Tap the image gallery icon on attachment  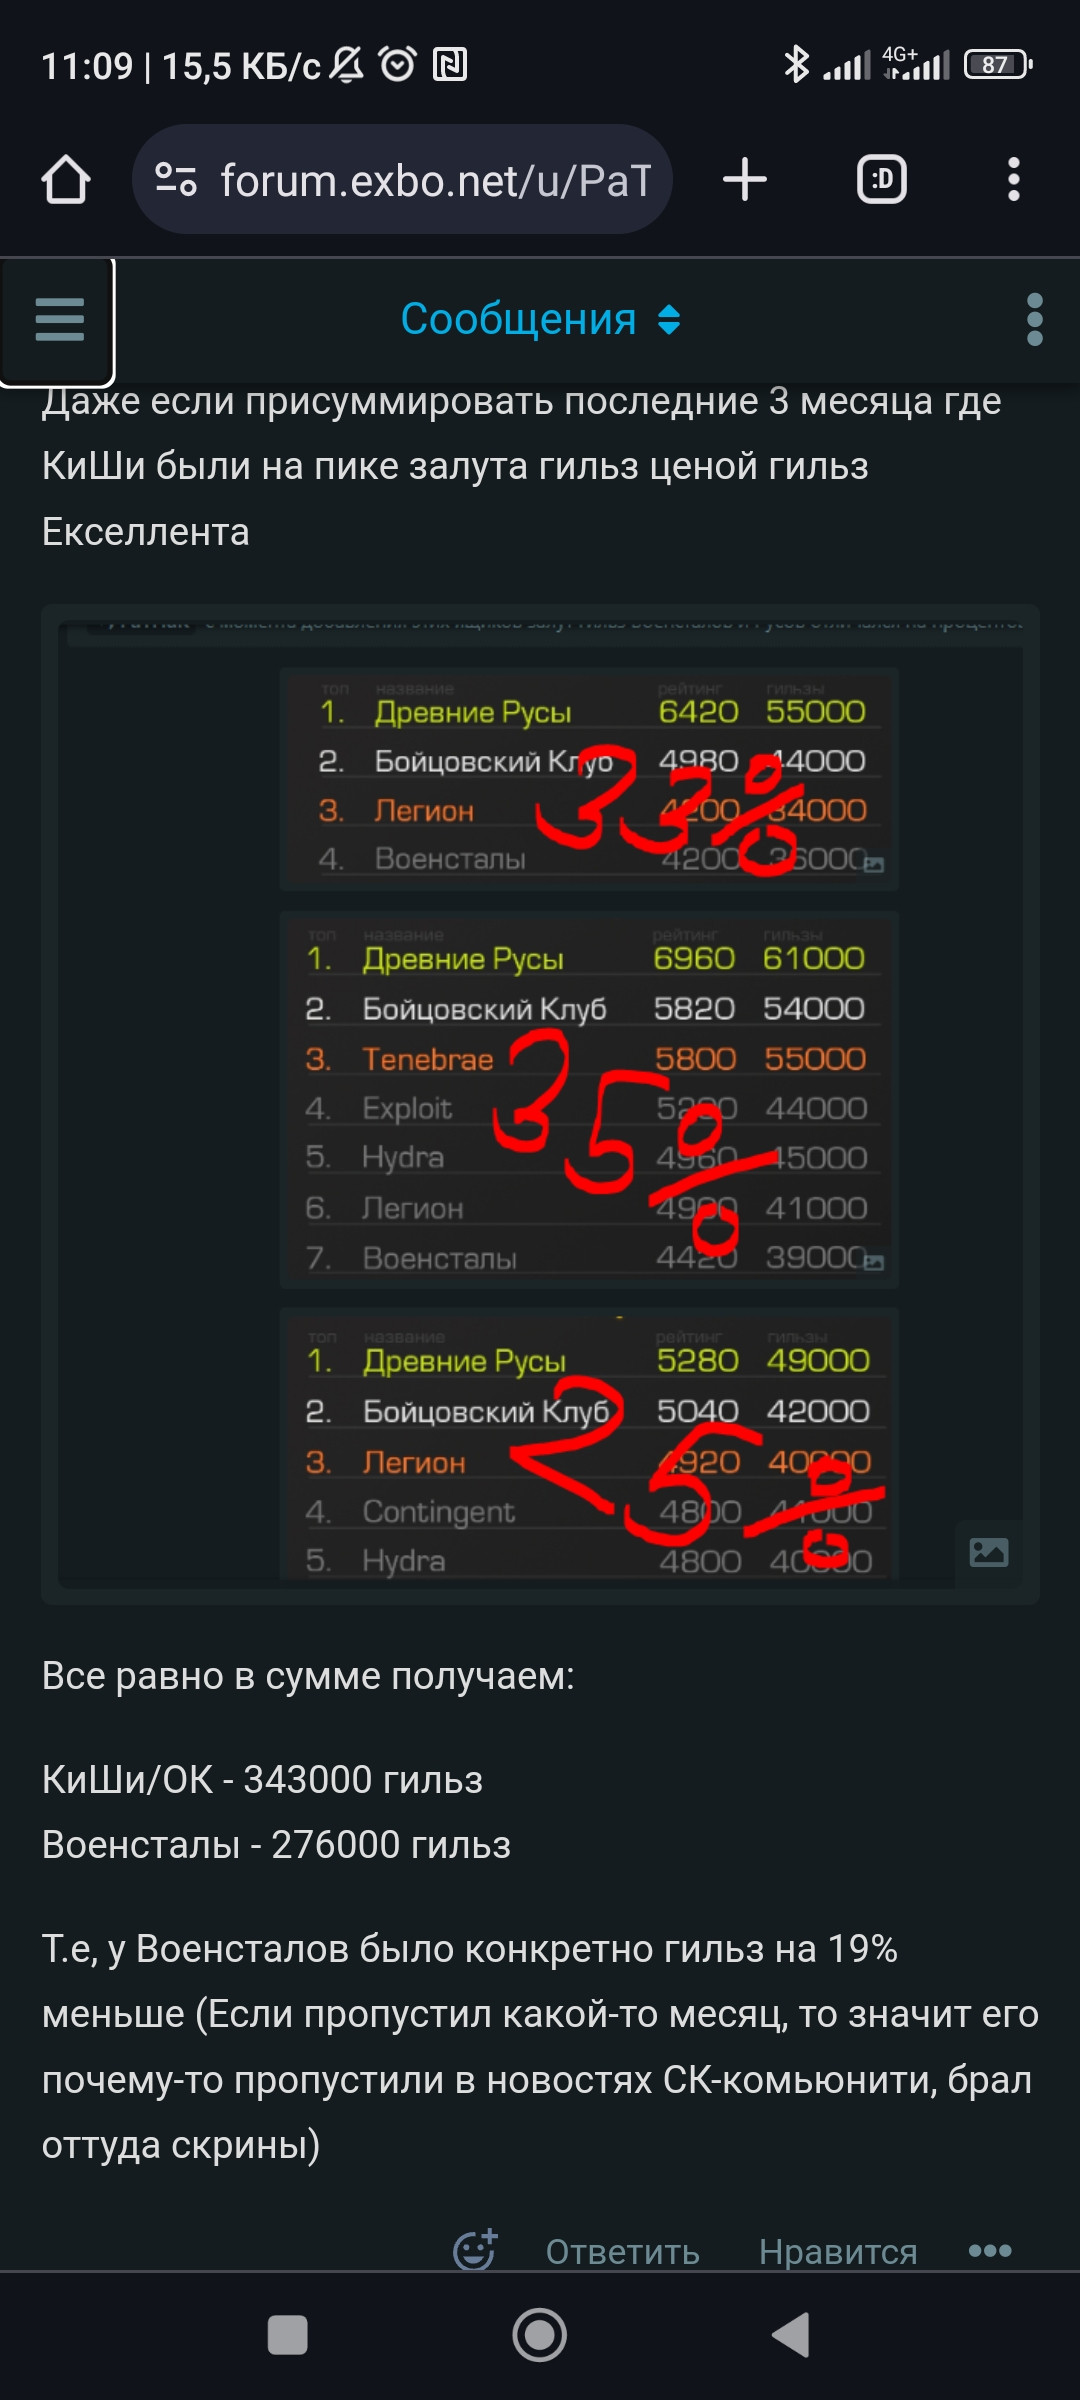988,1552
